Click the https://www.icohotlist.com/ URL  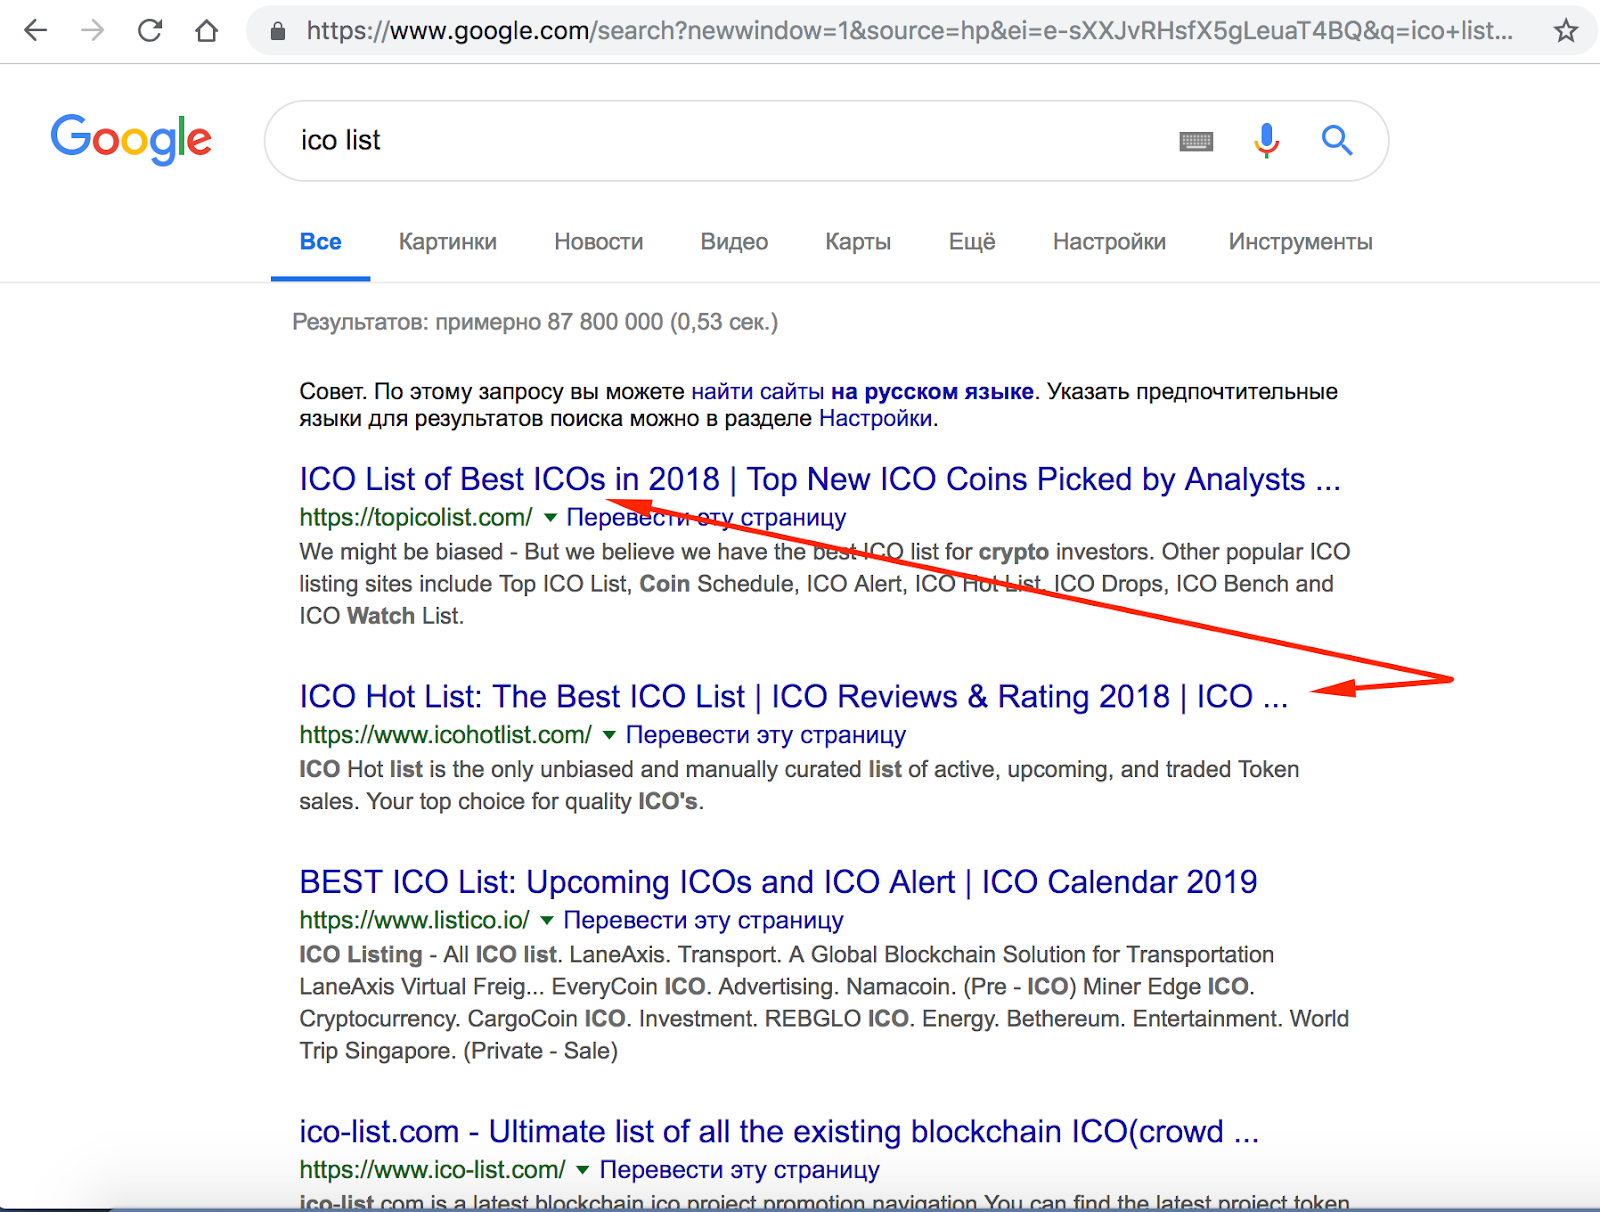445,735
